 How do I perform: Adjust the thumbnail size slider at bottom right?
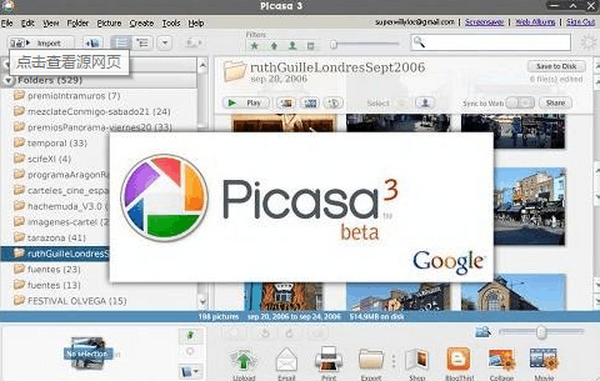coord(541,332)
